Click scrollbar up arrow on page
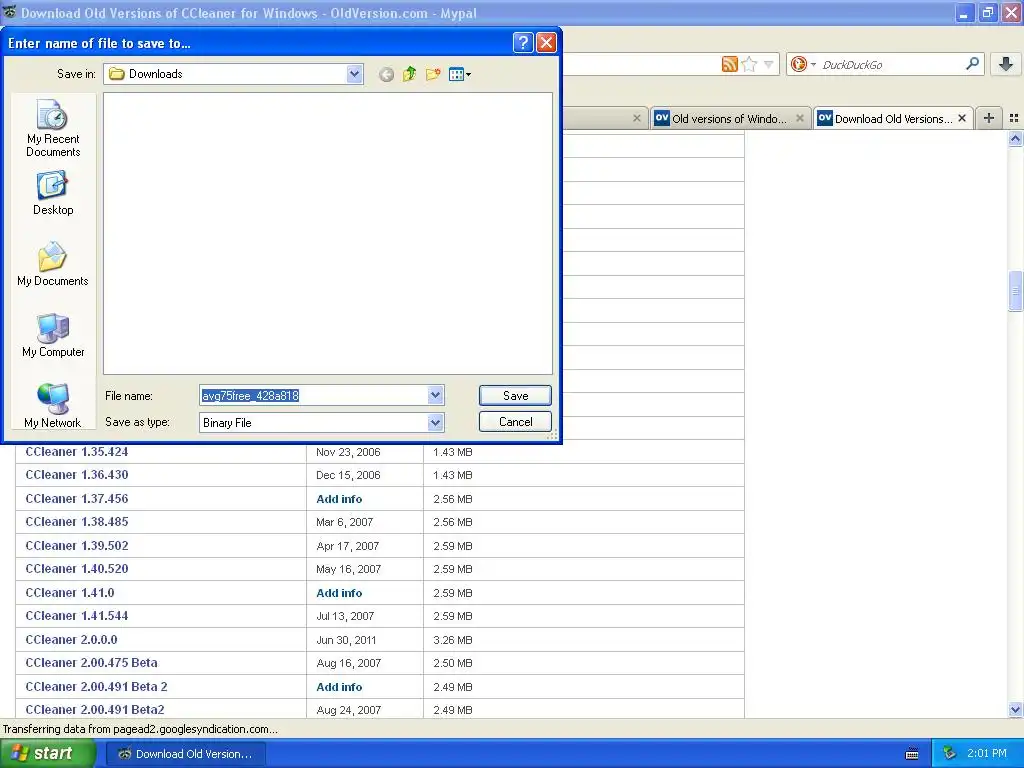The height and width of the screenshot is (768, 1024). (1015, 138)
